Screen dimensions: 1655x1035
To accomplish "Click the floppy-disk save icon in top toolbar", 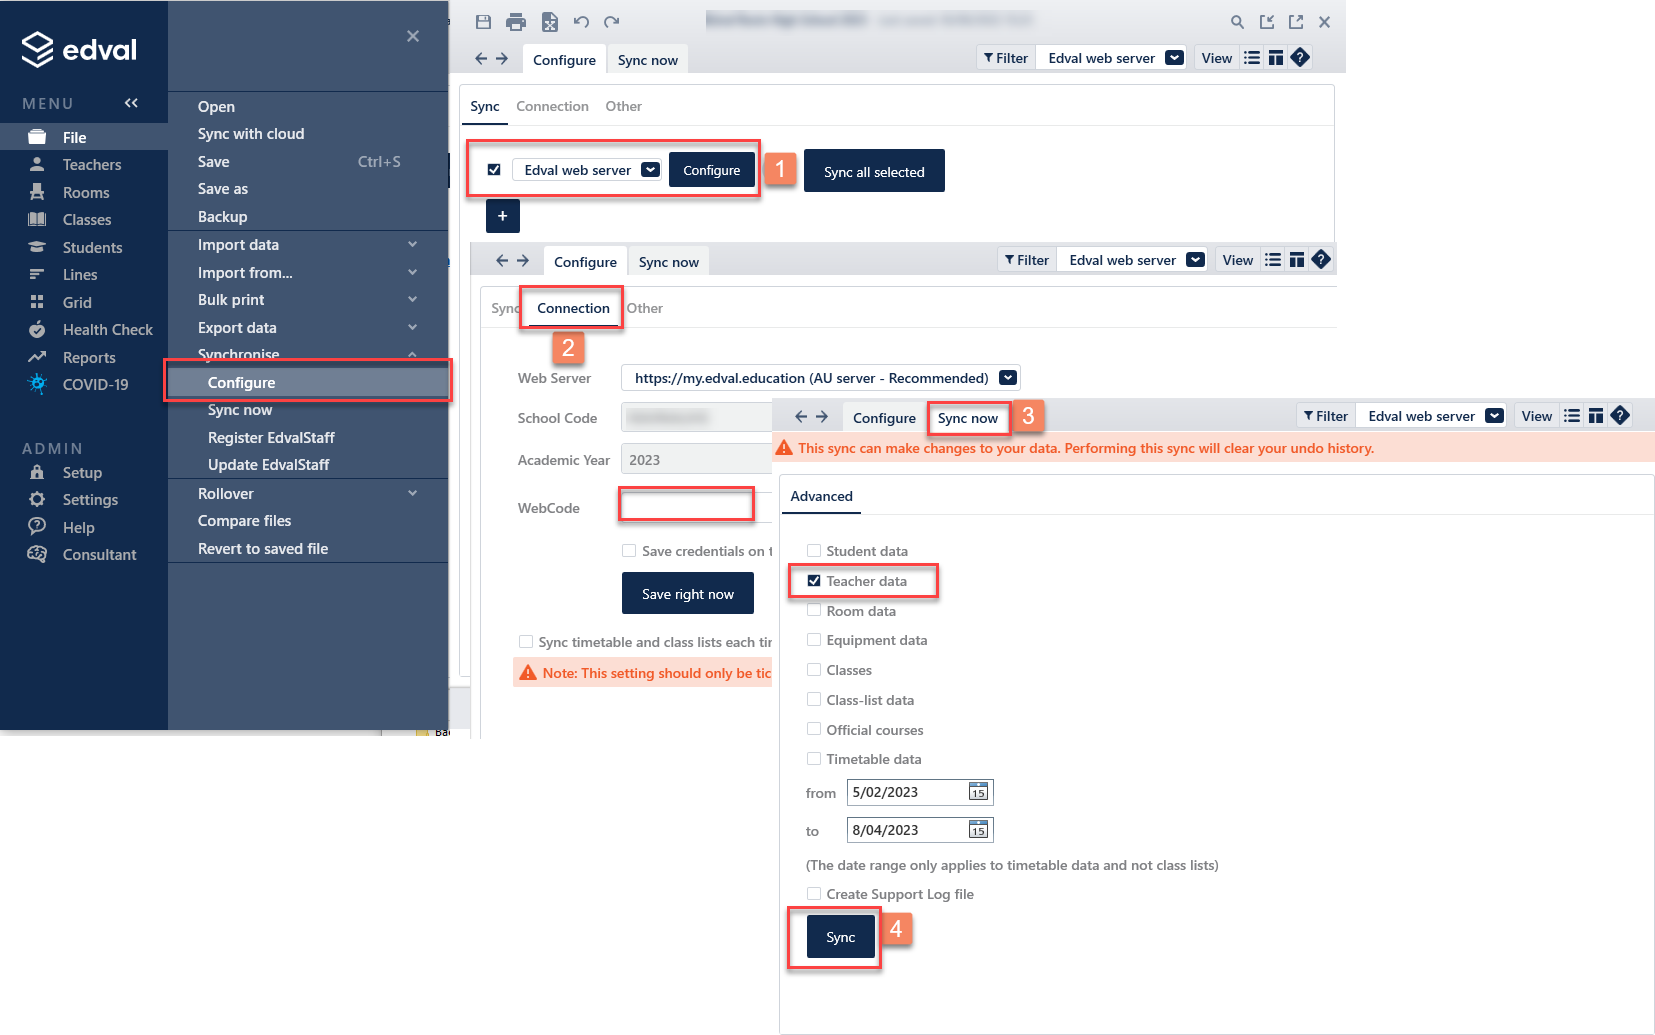I will 483,21.
